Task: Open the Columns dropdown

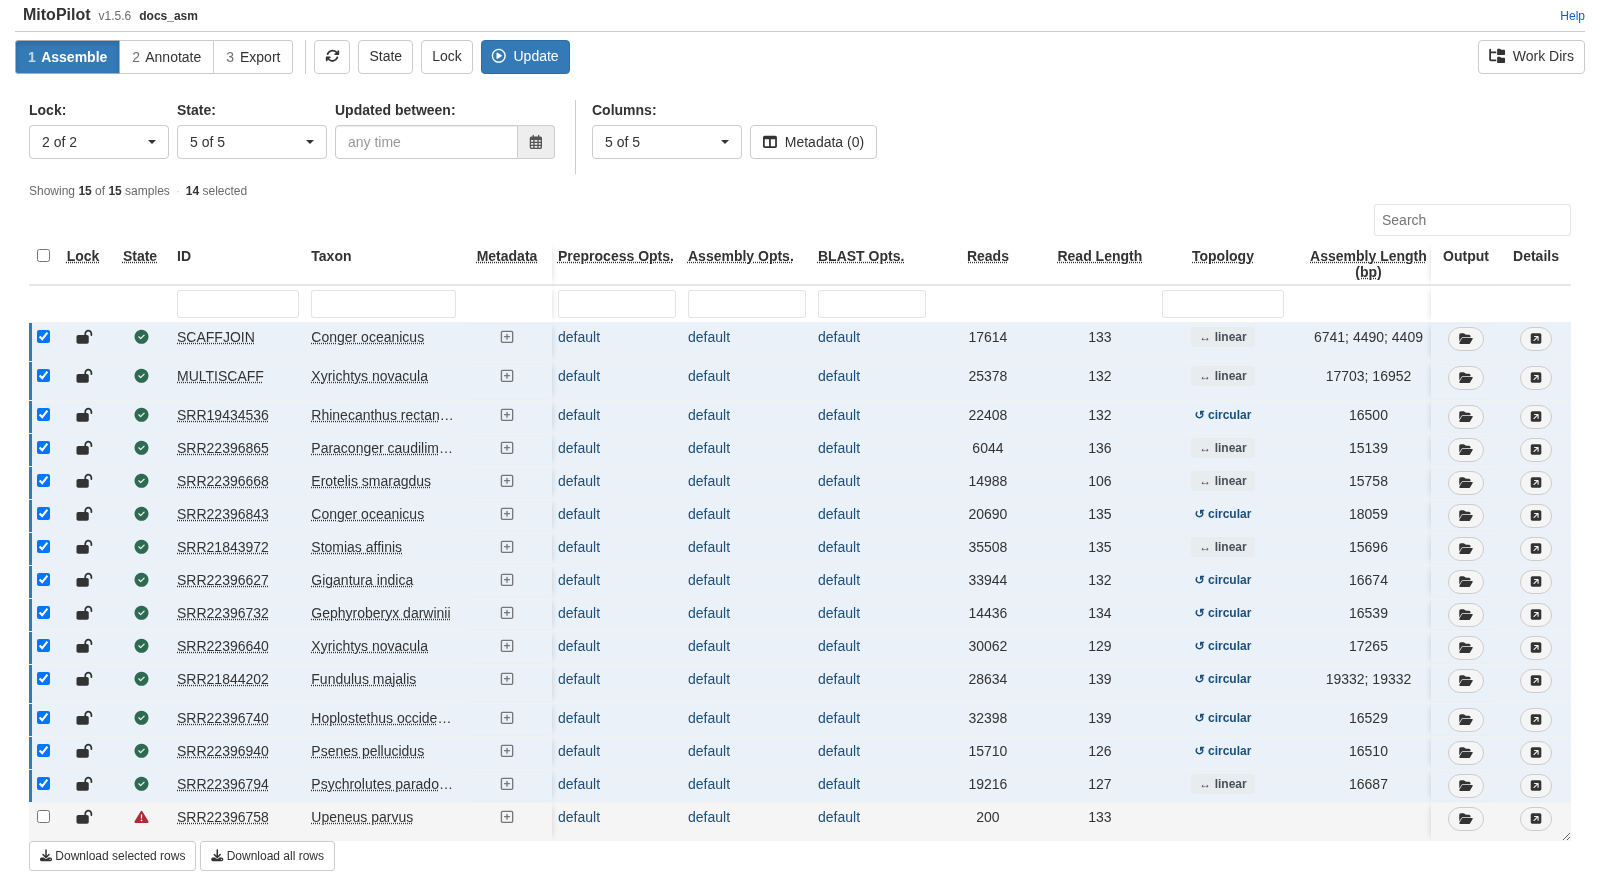Action: pyautogui.click(x=667, y=142)
